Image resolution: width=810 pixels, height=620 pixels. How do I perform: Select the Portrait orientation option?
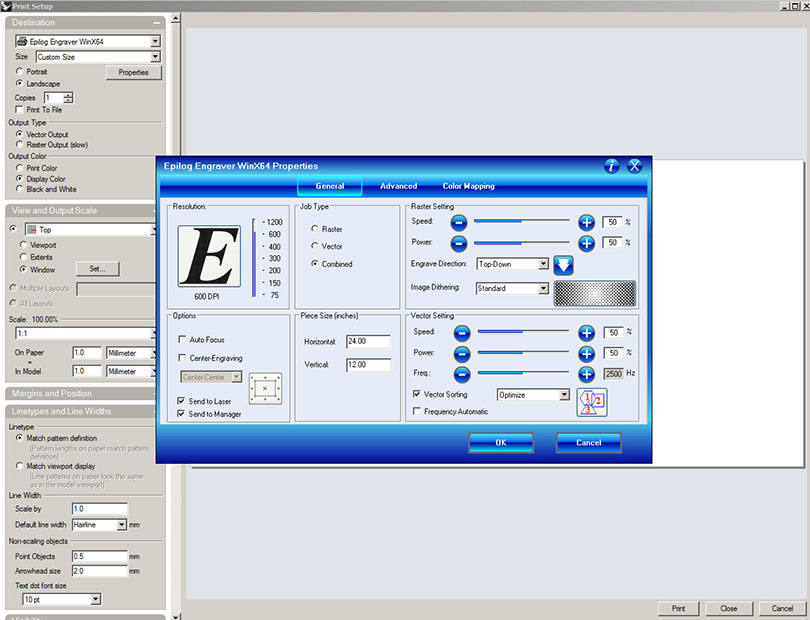20,71
